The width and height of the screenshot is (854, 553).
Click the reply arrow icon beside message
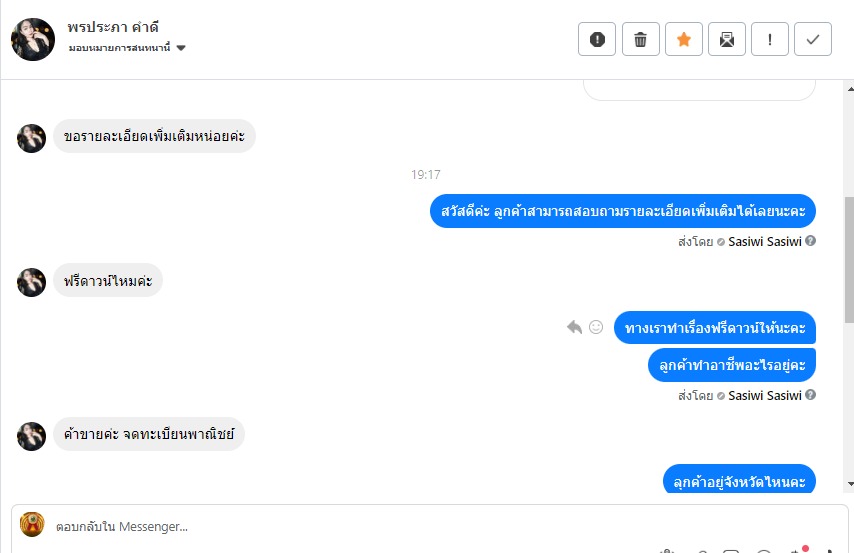(x=574, y=327)
